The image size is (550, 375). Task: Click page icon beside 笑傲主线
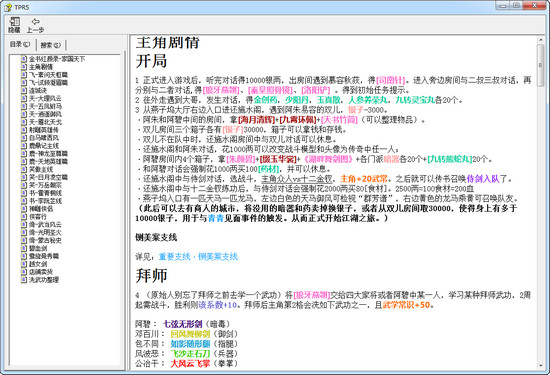pyautogui.click(x=24, y=169)
